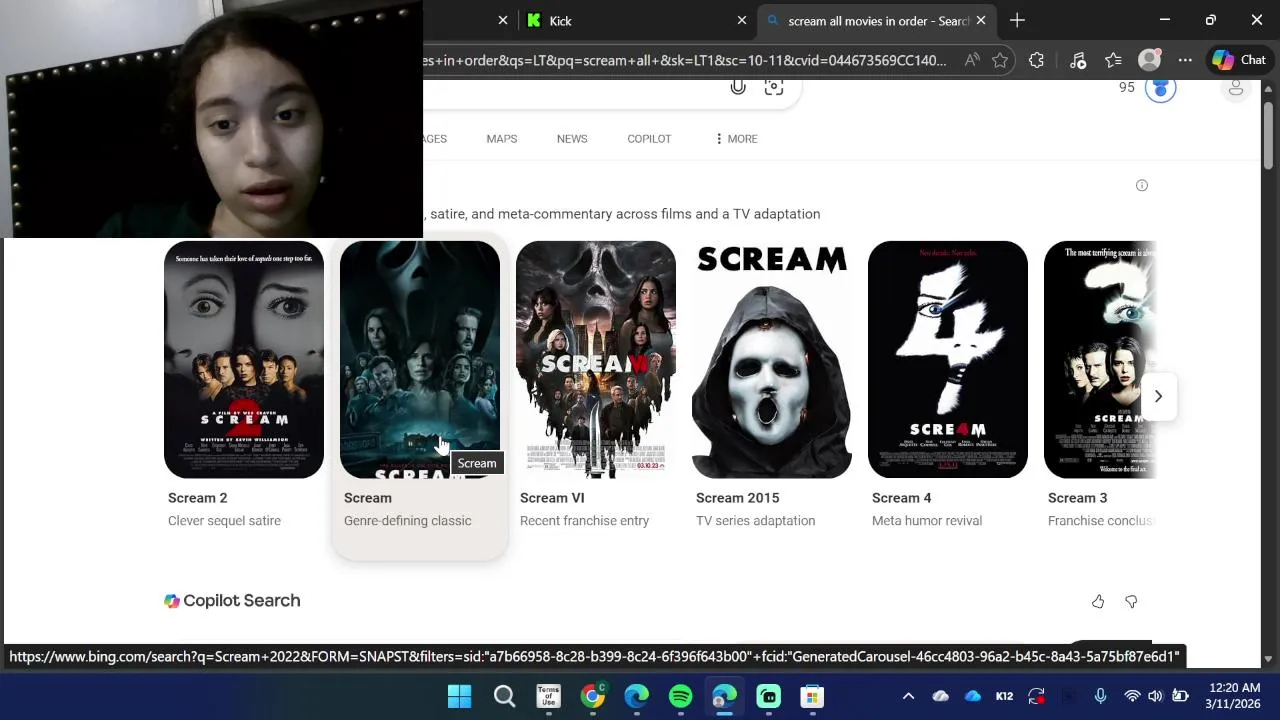This screenshot has width=1280, height=720.
Task: Click 'Clever sequel satire' caption
Action: [224, 521]
